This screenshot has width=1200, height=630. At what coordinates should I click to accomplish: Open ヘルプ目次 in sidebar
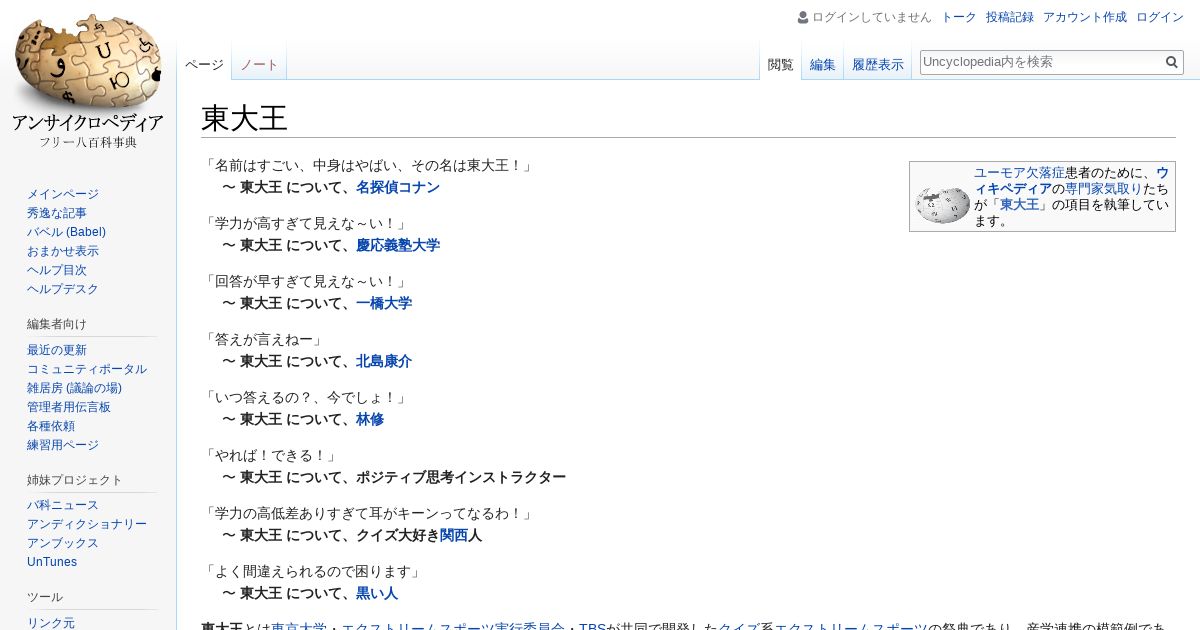(57, 270)
